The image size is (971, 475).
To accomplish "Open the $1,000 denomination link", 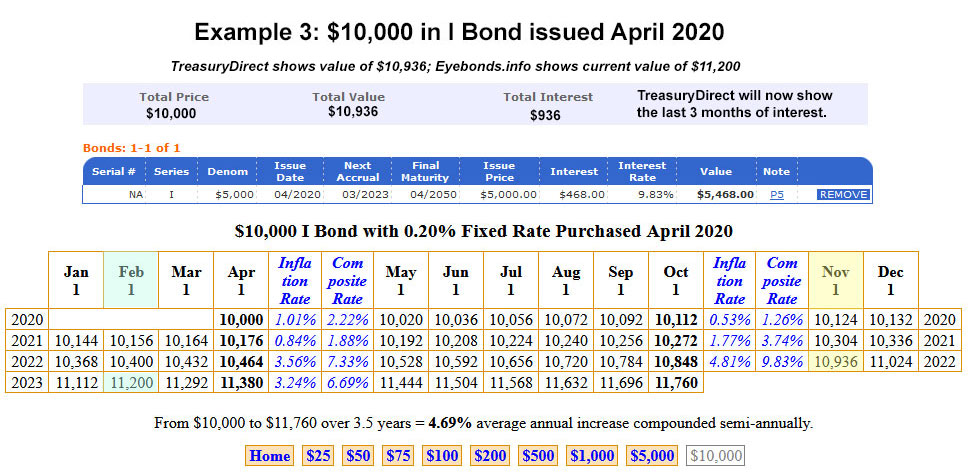I will 593,456.
